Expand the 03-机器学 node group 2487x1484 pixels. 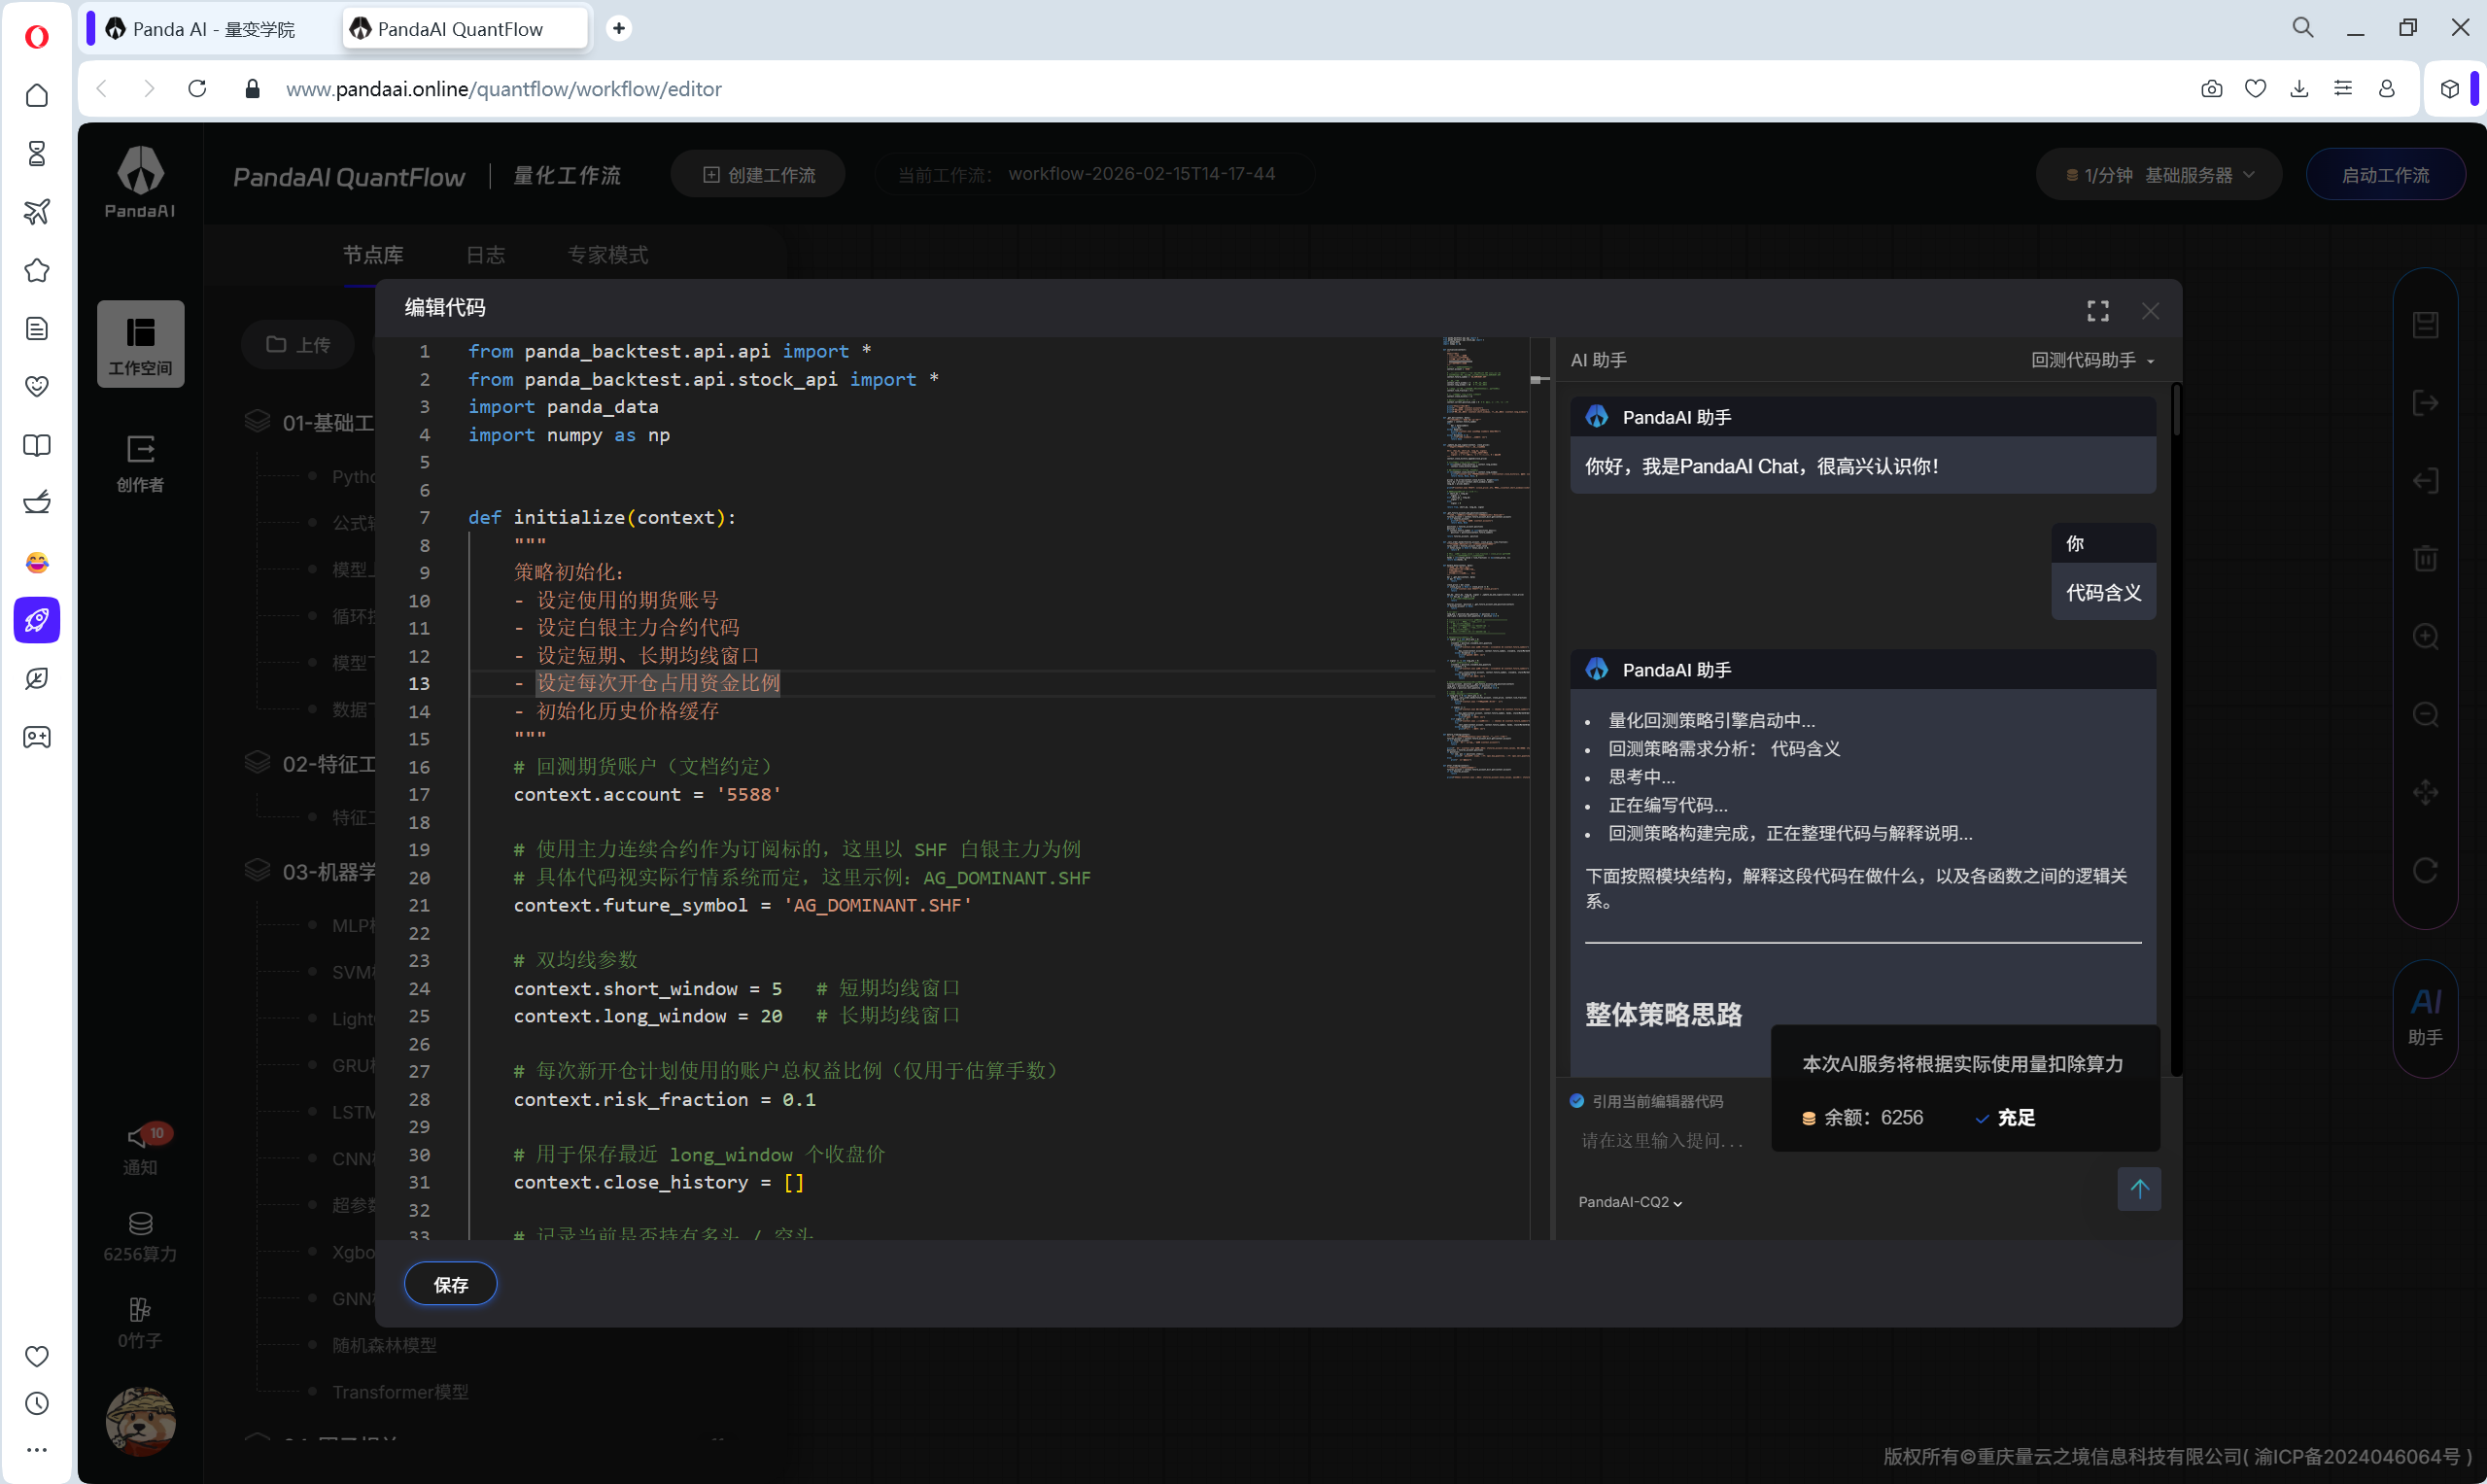(311, 871)
